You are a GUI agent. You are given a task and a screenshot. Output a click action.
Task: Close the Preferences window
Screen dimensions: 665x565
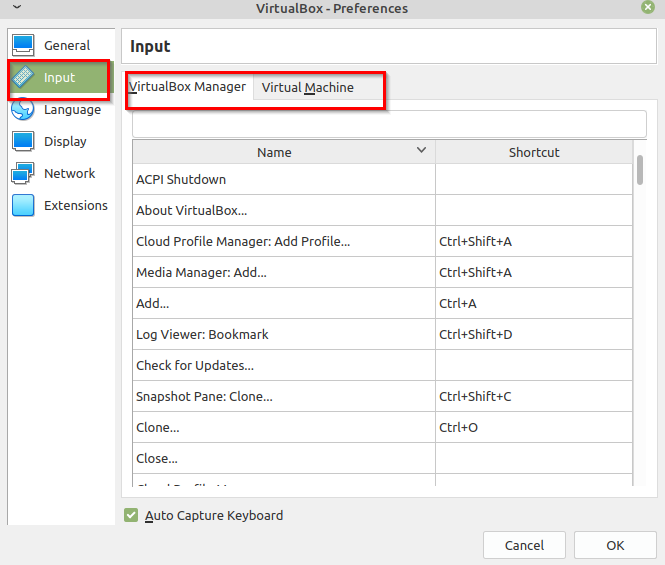pos(648,7)
